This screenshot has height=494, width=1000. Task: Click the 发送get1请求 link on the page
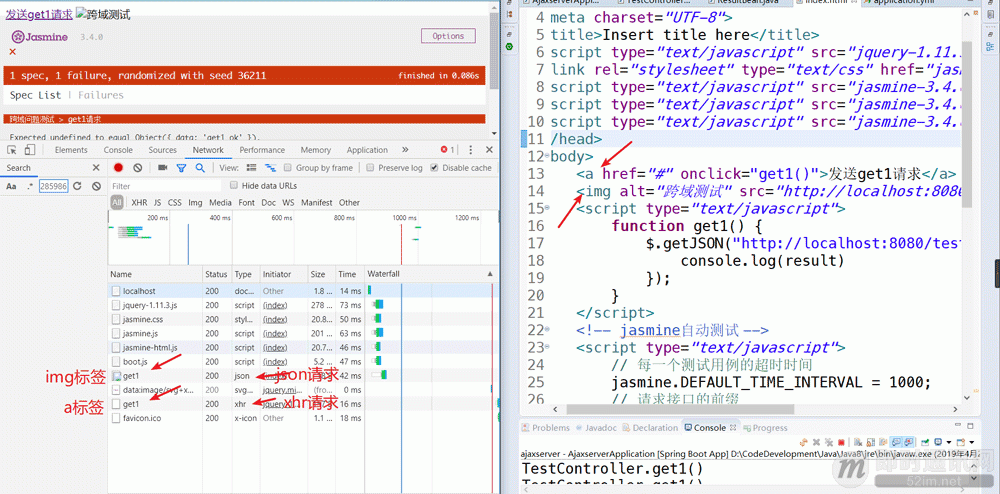tap(39, 13)
